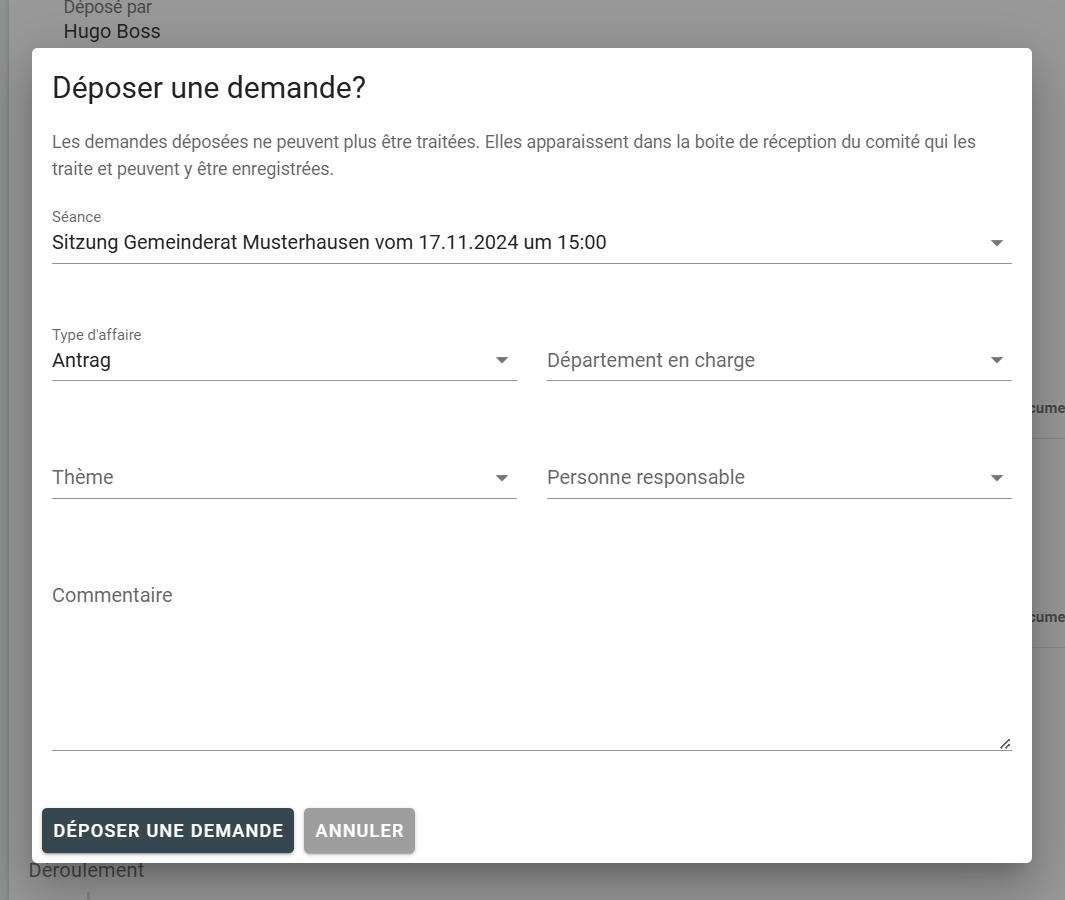This screenshot has width=1065, height=900.
Task: Click the arrow beside Type d'affaire
Action: (x=502, y=360)
